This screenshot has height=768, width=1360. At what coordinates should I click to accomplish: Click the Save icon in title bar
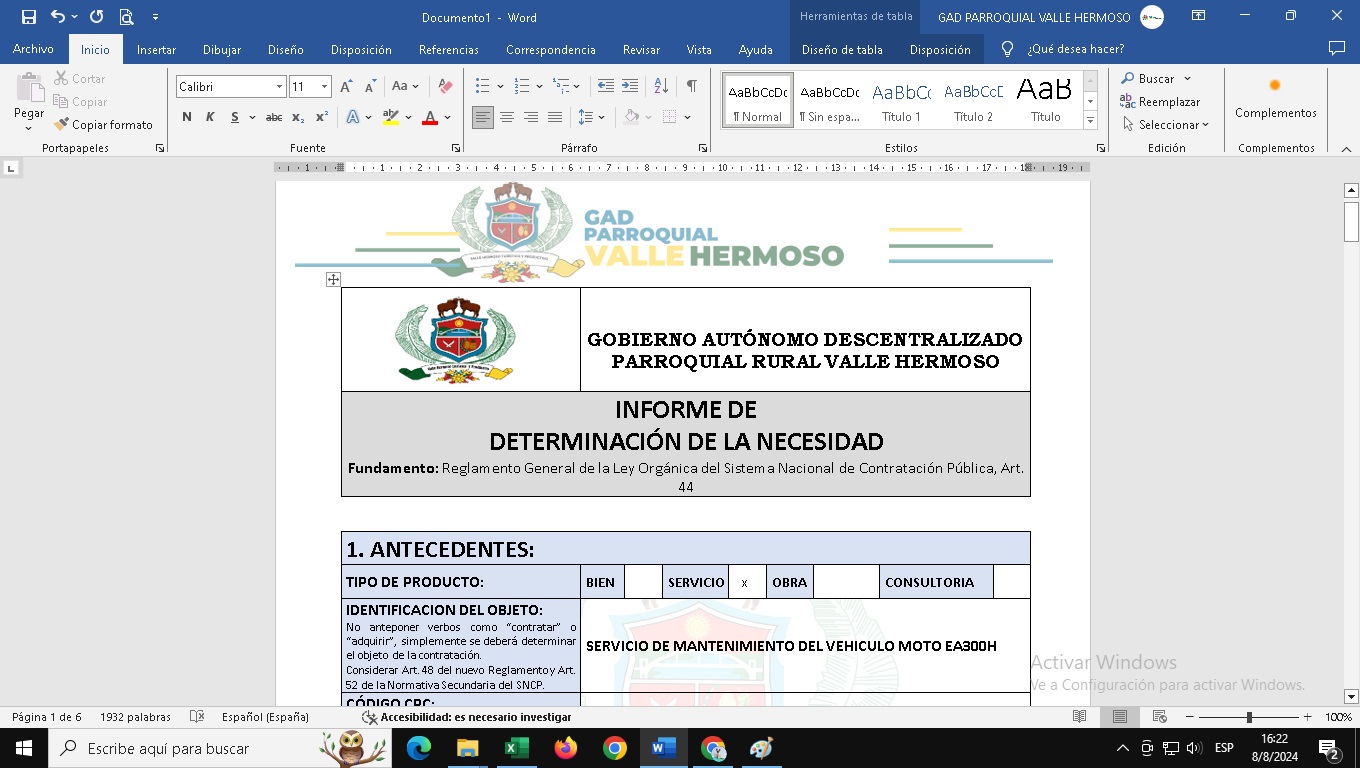[29, 17]
